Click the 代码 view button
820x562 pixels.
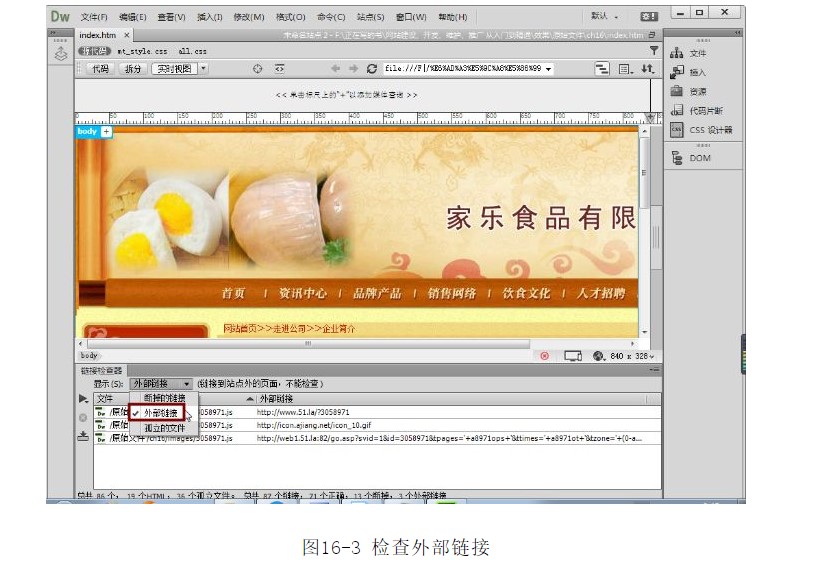tap(98, 69)
